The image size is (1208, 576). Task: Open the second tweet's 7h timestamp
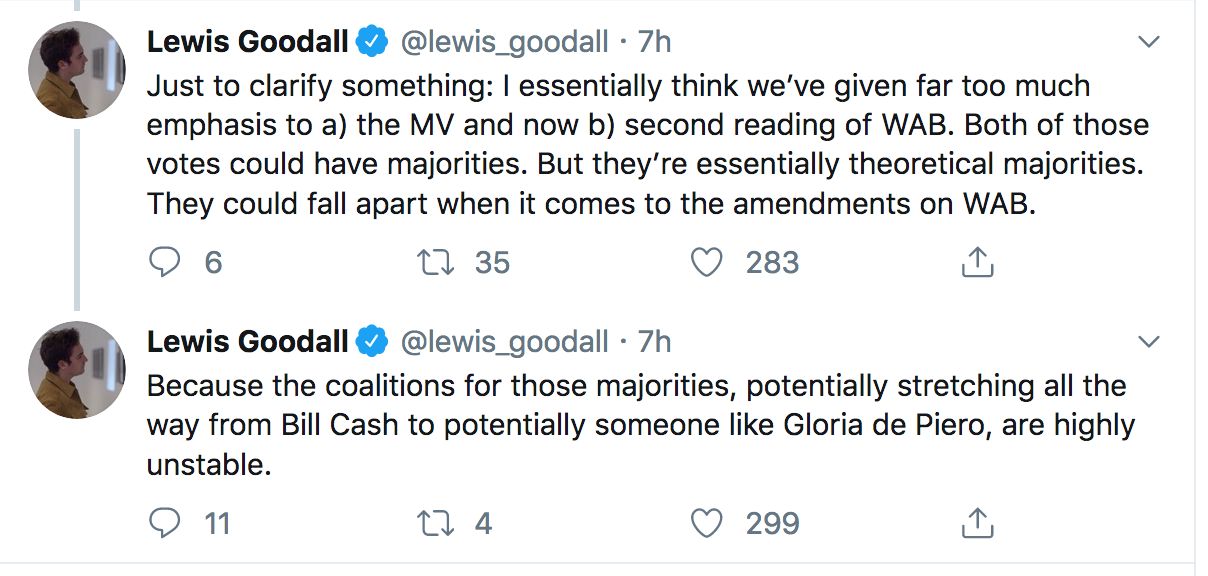click(x=655, y=342)
